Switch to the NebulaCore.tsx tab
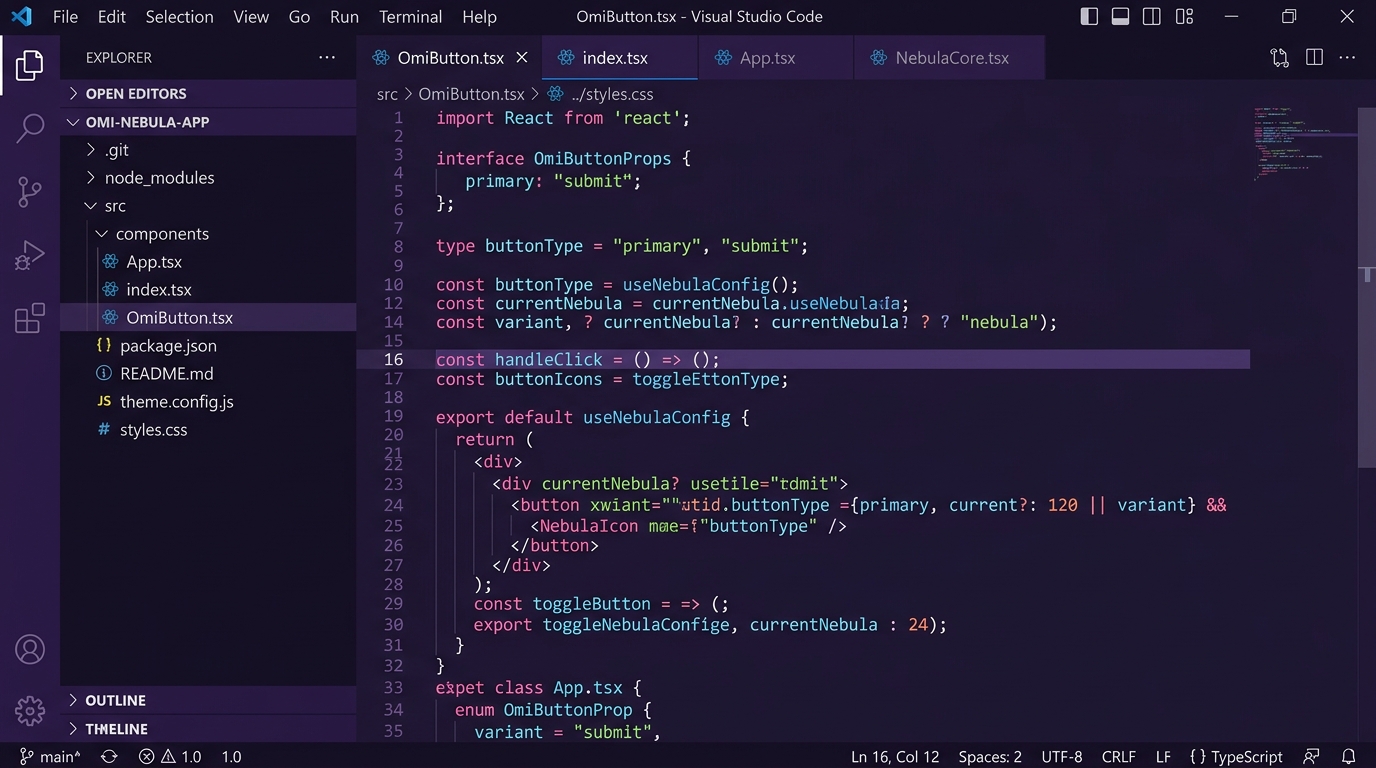Image resolution: width=1376 pixels, height=768 pixels. [x=950, y=58]
